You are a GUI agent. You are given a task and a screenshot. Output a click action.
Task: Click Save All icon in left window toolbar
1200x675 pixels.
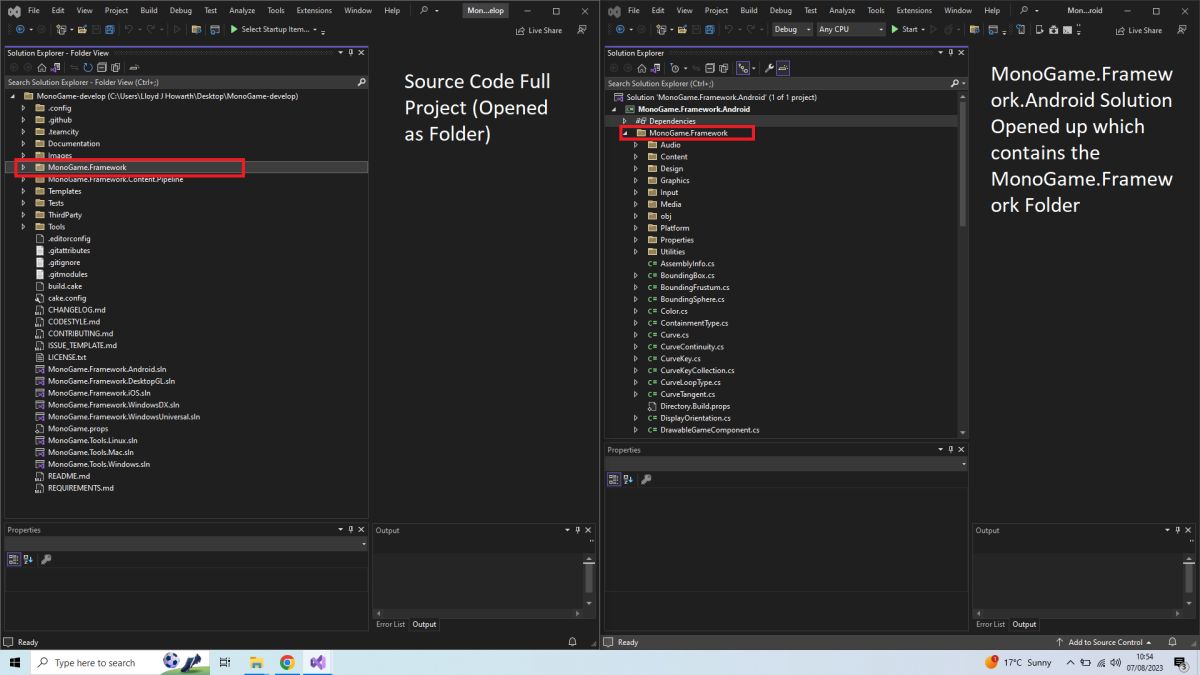click(x=110, y=29)
